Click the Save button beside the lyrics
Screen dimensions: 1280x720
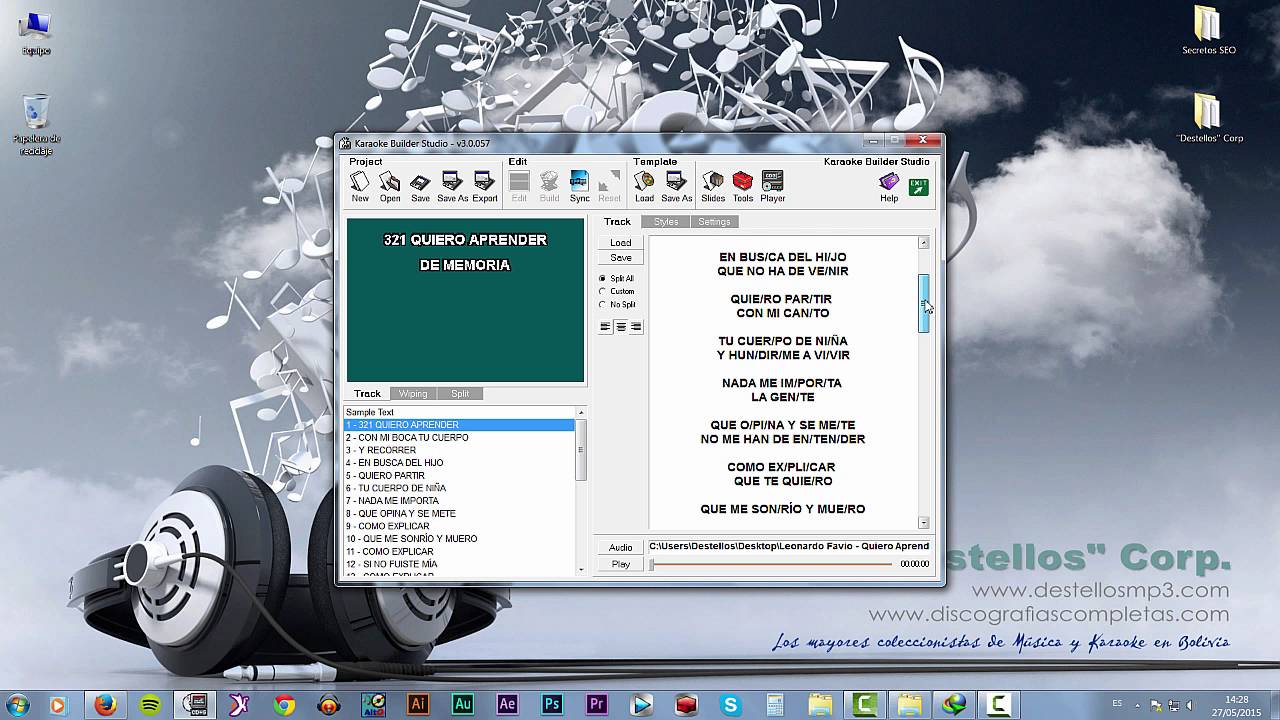tap(621, 258)
